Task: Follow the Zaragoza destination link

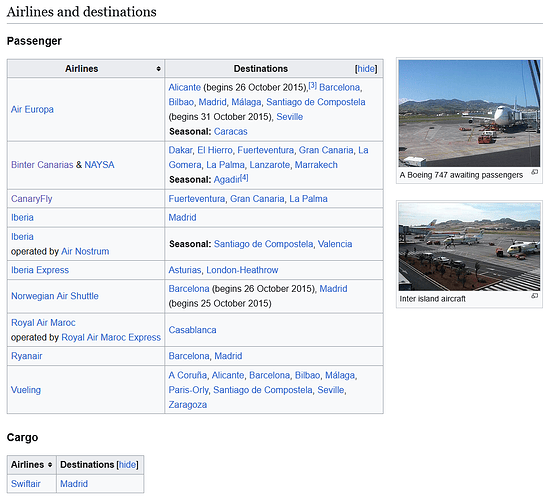Action: tap(188, 405)
